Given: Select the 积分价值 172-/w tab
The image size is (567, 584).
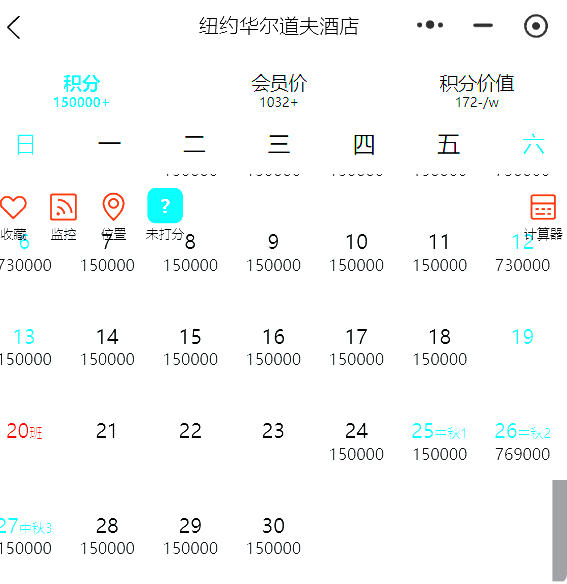Looking at the screenshot, I should pos(477,91).
